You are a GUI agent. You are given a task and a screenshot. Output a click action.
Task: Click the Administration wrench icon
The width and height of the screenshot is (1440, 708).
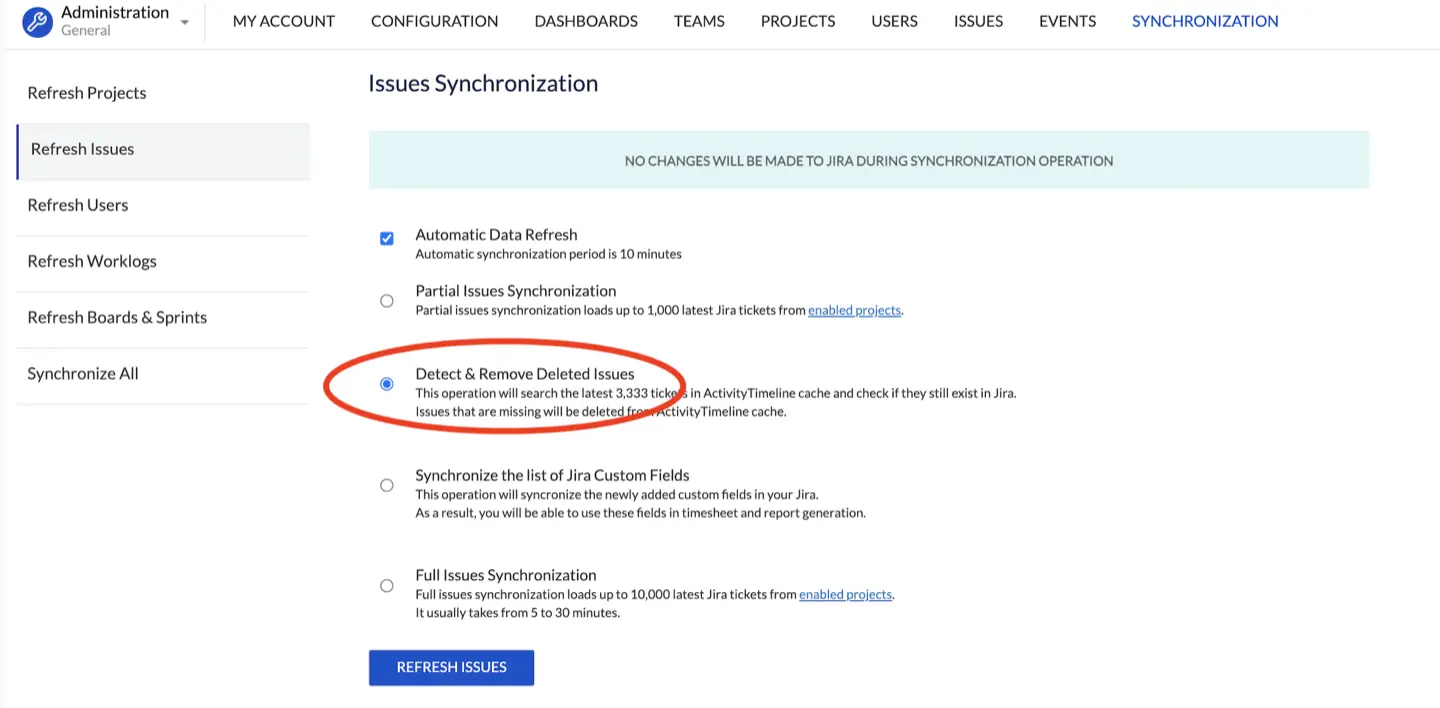point(37,21)
